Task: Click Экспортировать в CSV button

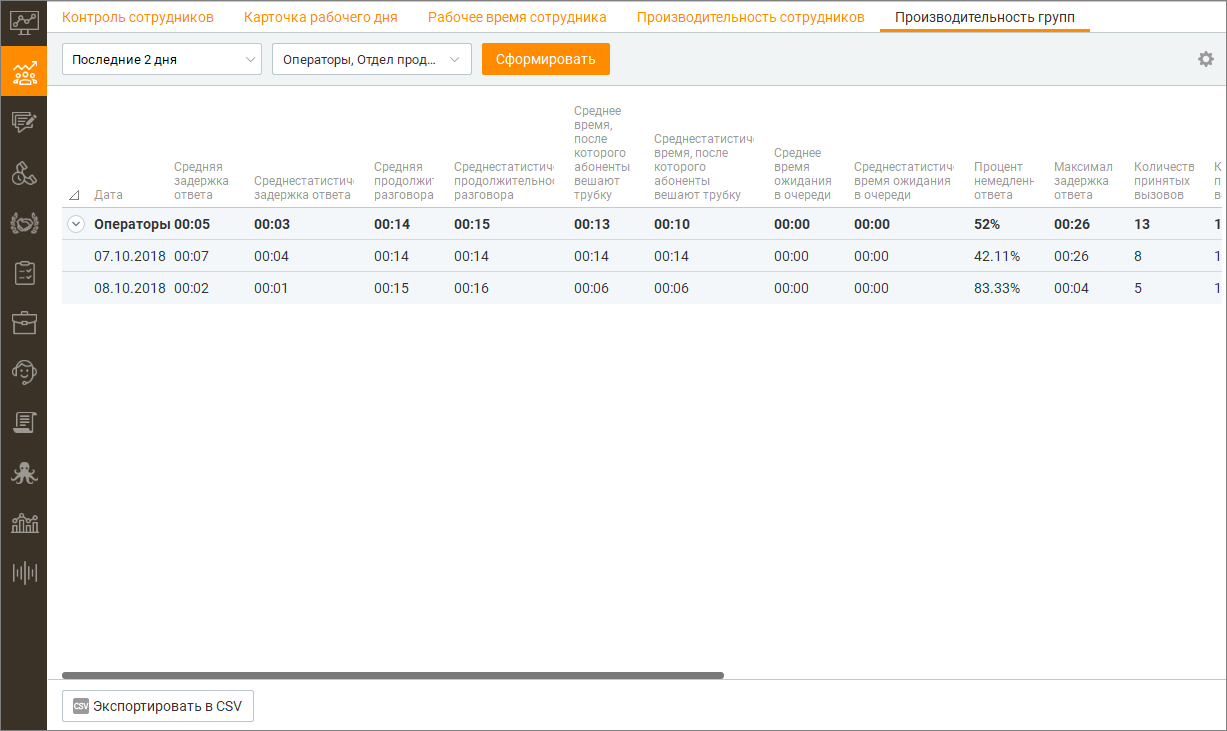Action: click(158, 706)
